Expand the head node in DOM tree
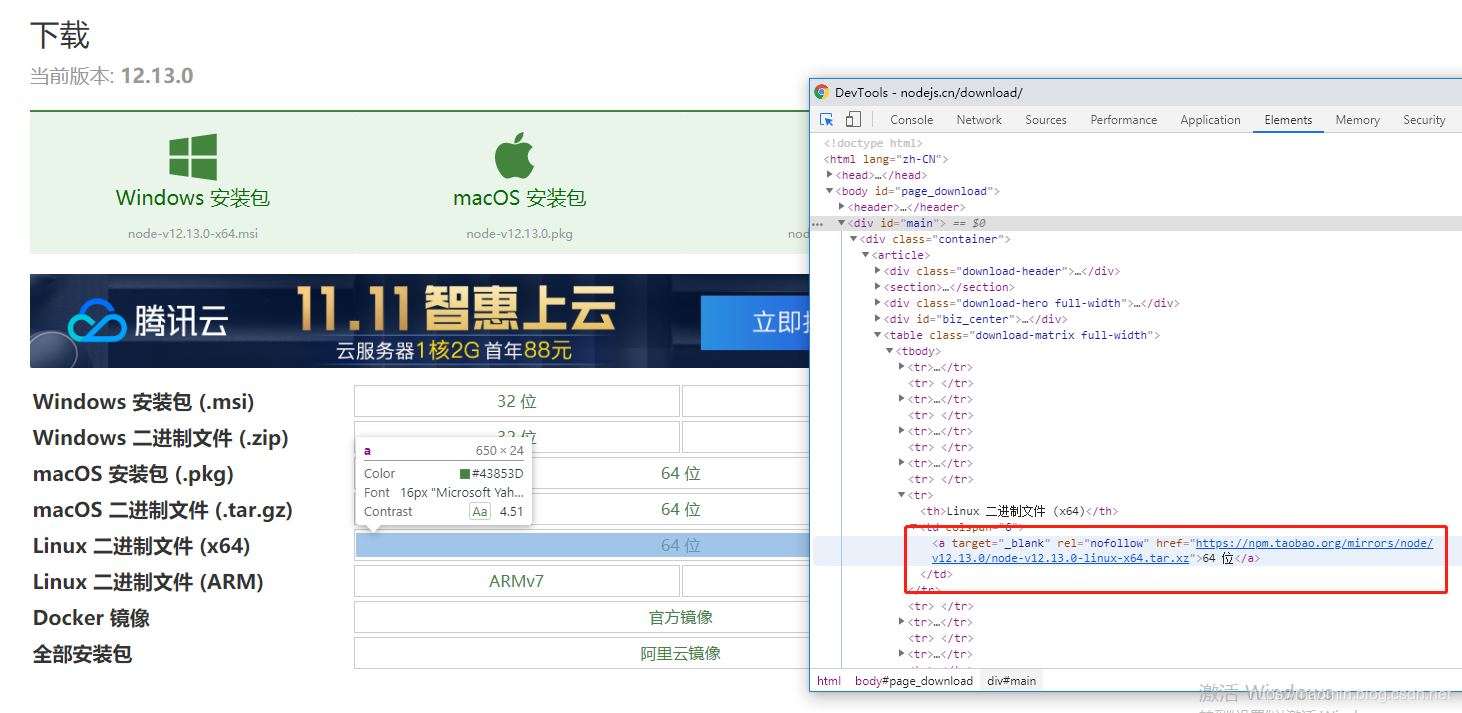 (x=829, y=175)
